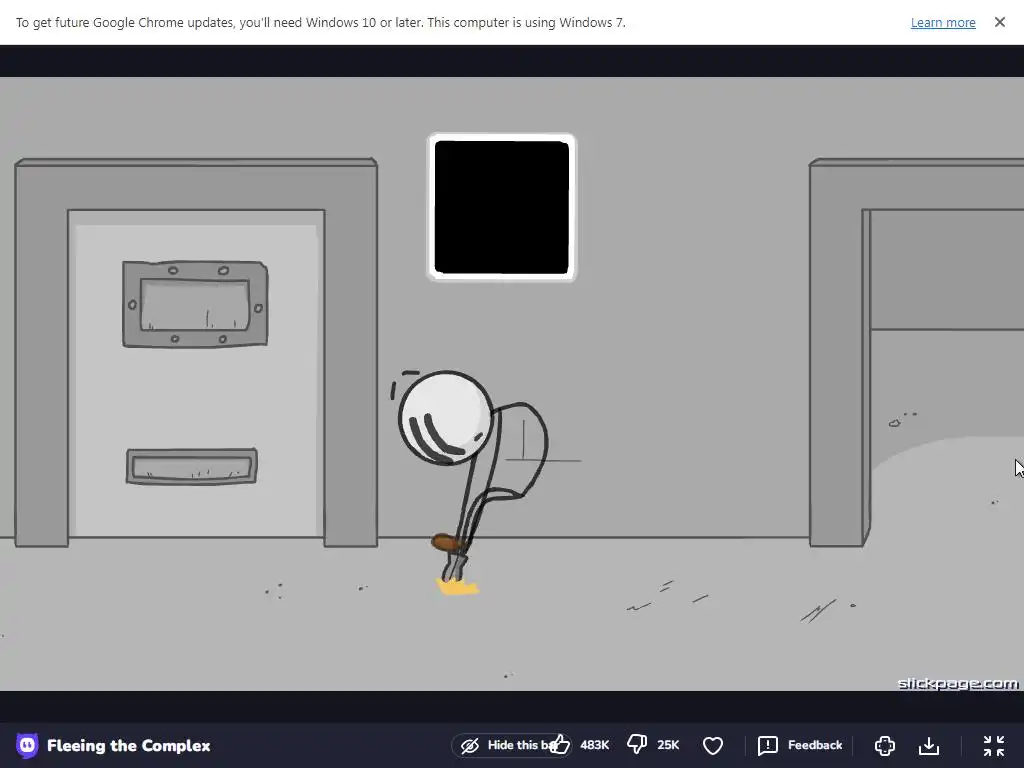Click the 483K likes count

(594, 745)
